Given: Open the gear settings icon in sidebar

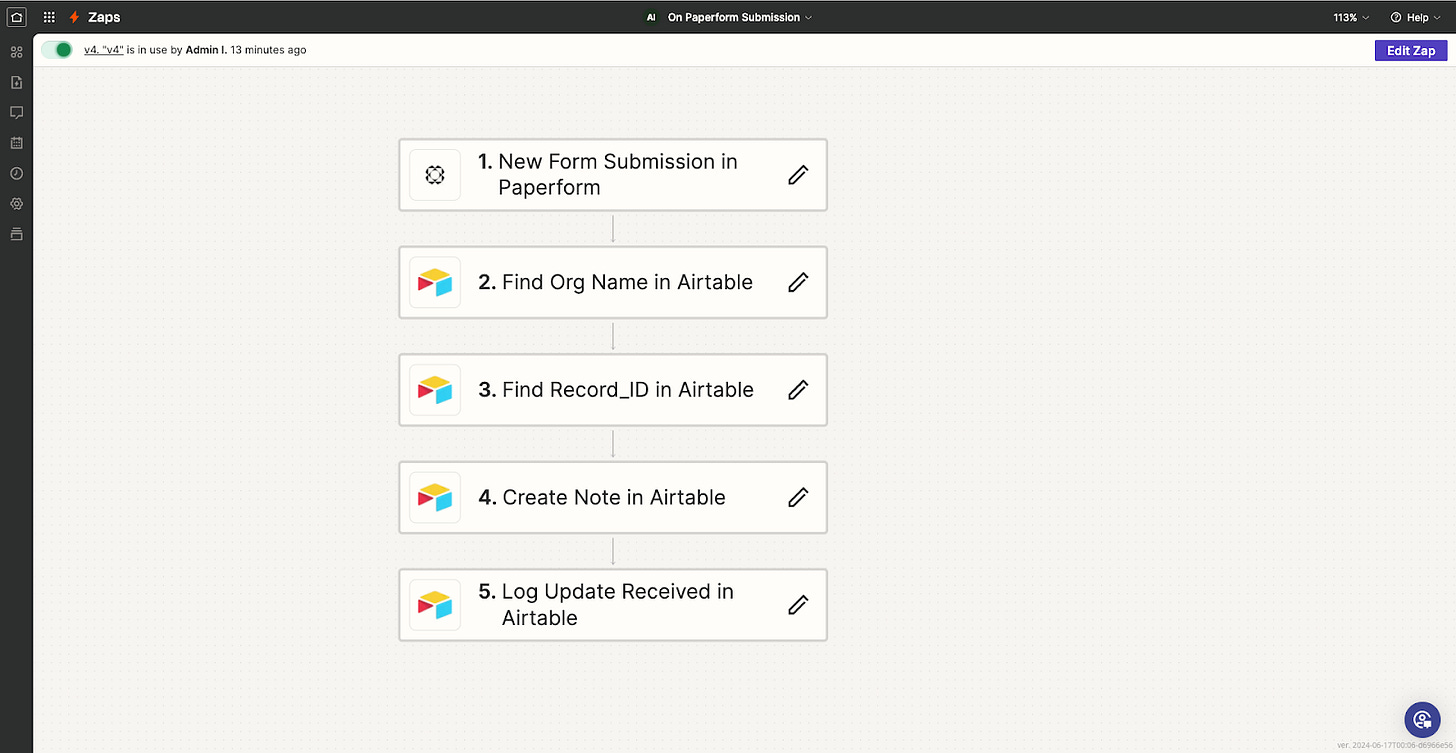Looking at the screenshot, I should 16,204.
